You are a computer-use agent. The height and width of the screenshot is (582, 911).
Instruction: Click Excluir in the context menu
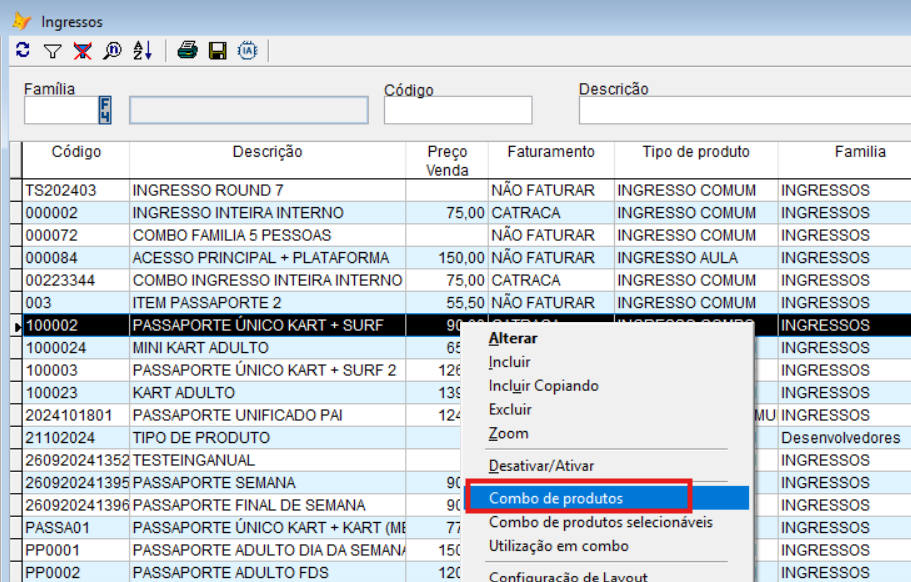pos(510,410)
